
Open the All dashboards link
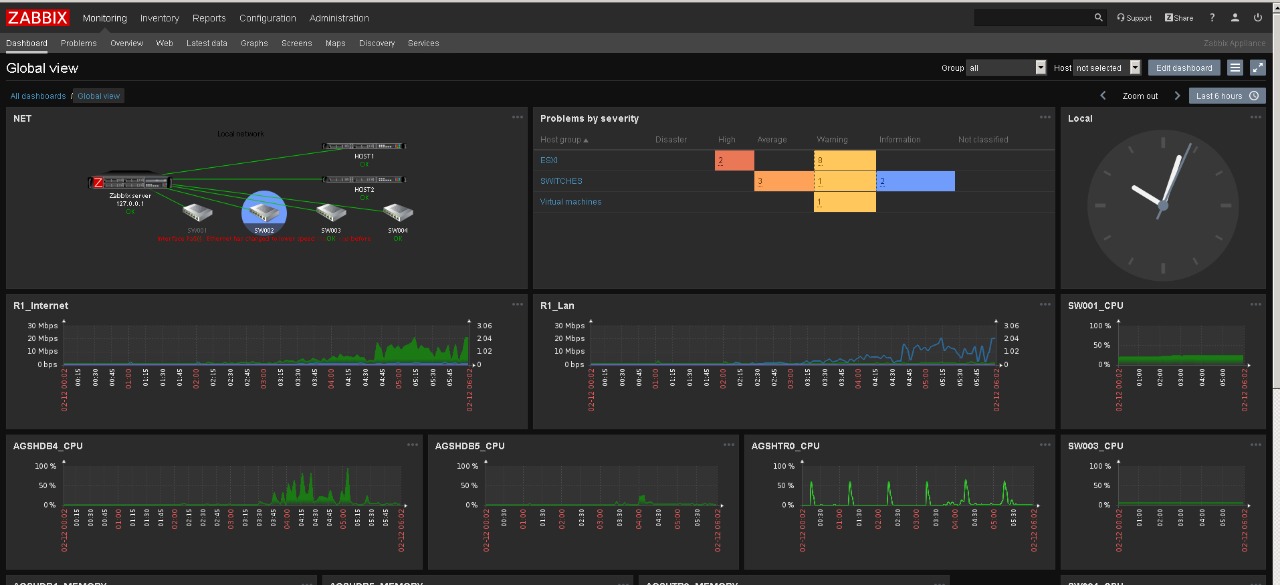coord(37,96)
